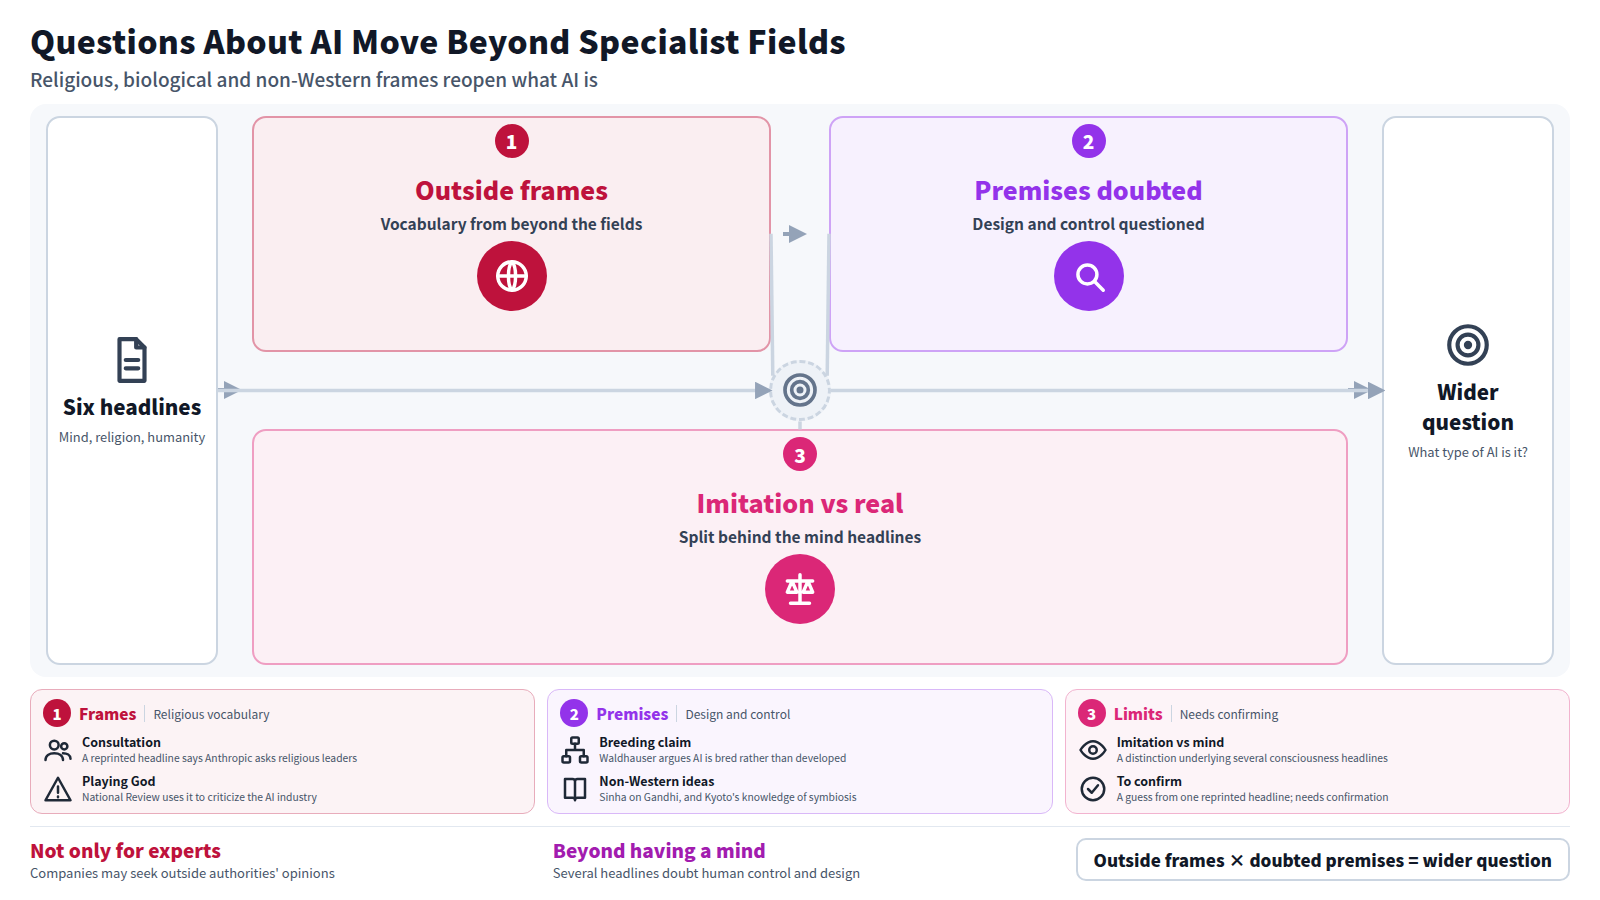This screenshot has height=900, width=1600.
Task: Select the pink number 3 badge on Imitation vs real
Action: click(800, 455)
